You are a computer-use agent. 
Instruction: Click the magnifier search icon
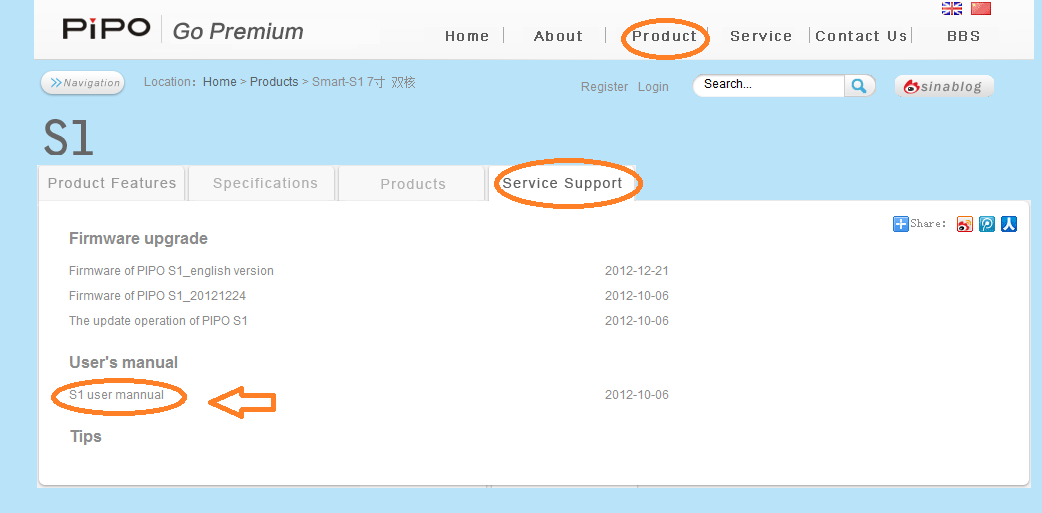click(x=859, y=86)
